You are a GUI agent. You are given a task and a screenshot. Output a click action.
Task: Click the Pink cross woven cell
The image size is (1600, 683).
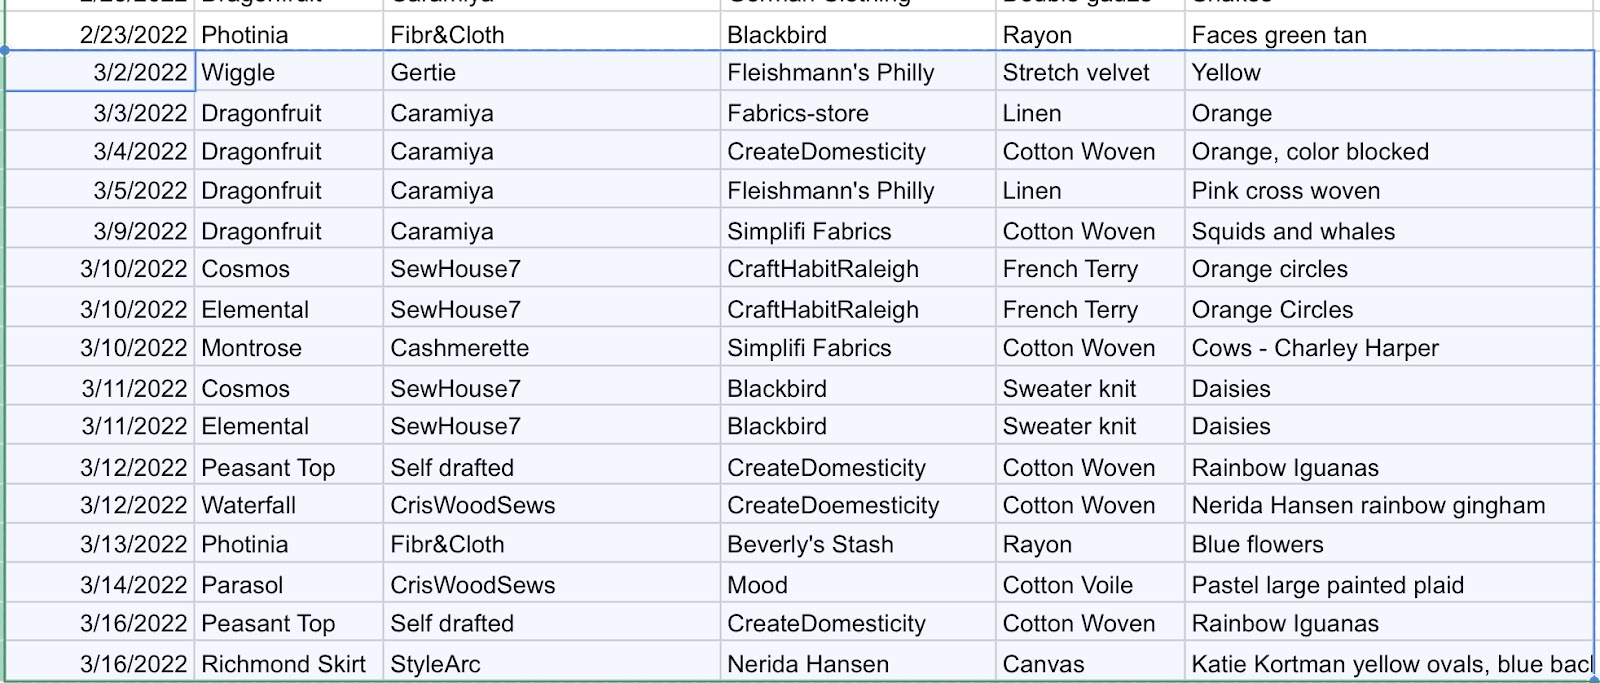pos(1389,190)
